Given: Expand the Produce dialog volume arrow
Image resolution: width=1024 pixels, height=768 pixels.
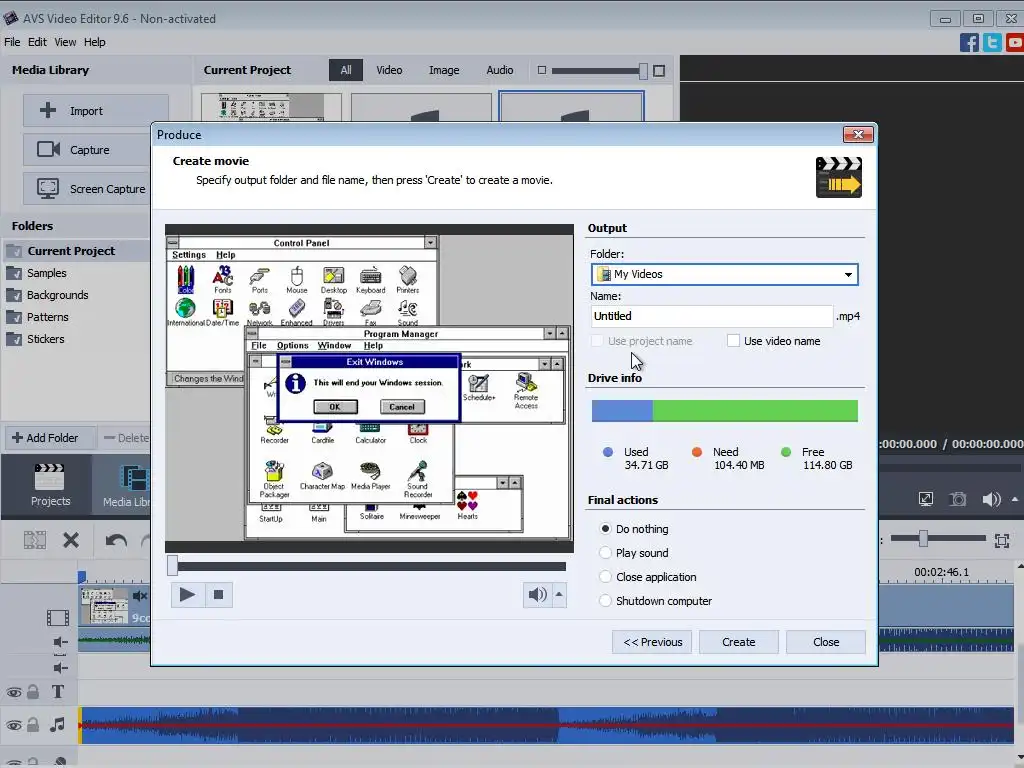Looking at the screenshot, I should click(559, 595).
